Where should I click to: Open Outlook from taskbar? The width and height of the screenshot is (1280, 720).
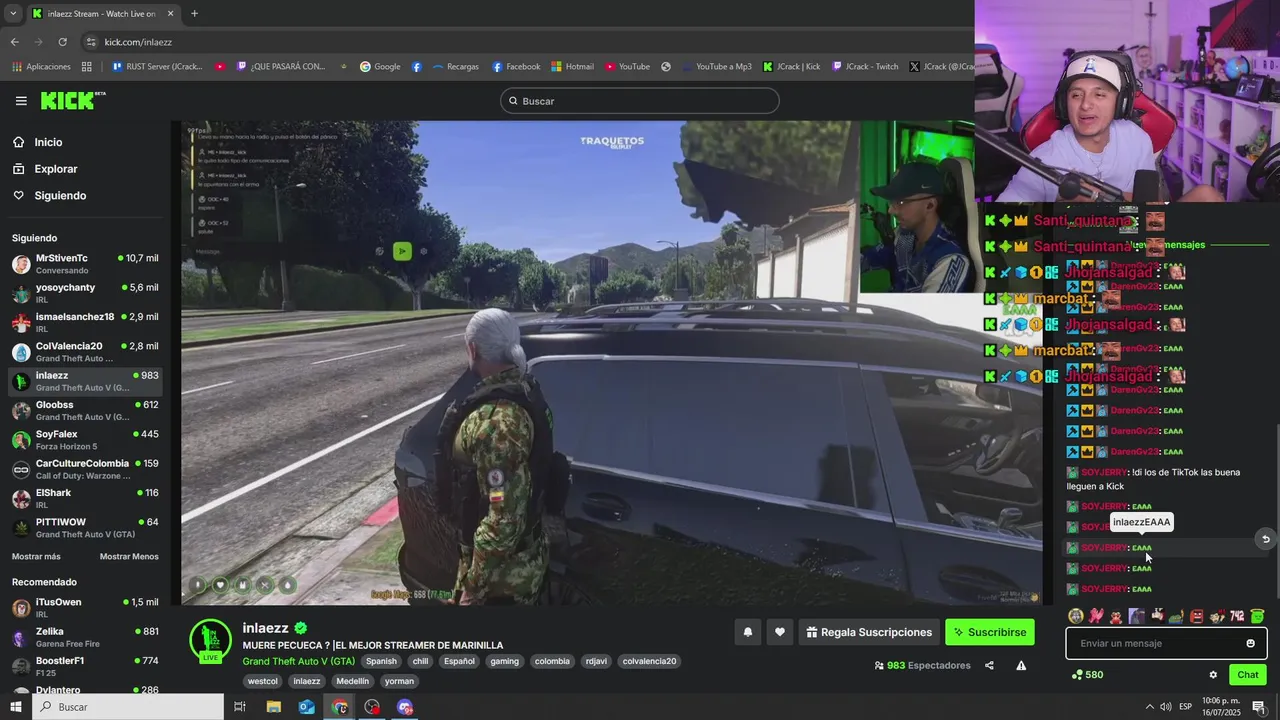point(307,707)
